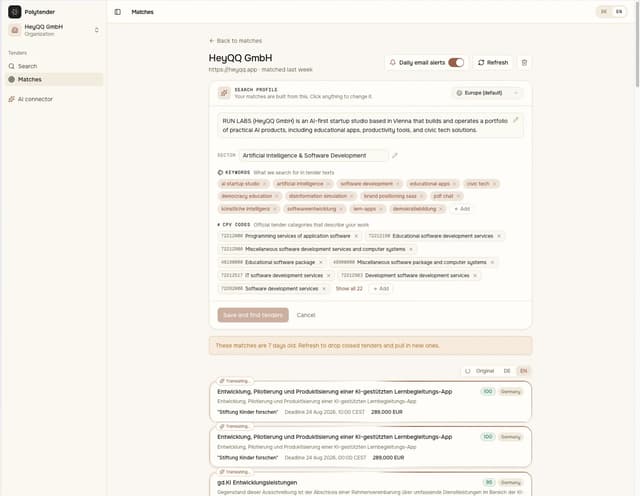Expand CPV codes with Show all 22
The width and height of the screenshot is (640, 496).
349,289
